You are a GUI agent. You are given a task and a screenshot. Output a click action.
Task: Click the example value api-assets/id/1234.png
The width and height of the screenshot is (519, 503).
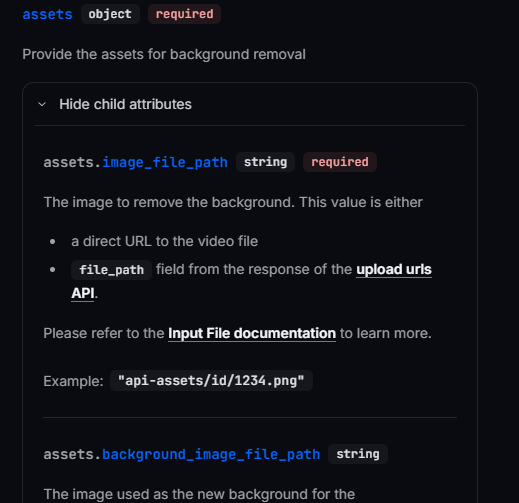[211, 380]
